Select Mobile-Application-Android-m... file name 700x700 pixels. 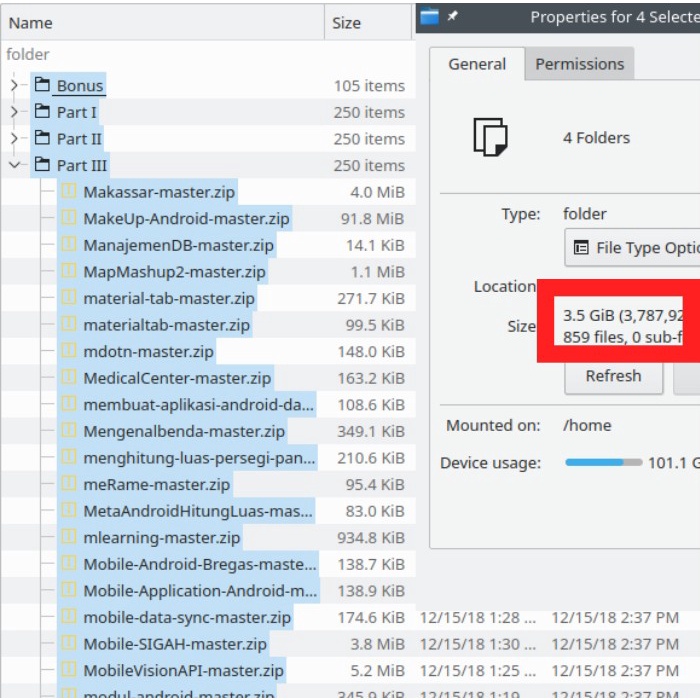tap(200, 591)
